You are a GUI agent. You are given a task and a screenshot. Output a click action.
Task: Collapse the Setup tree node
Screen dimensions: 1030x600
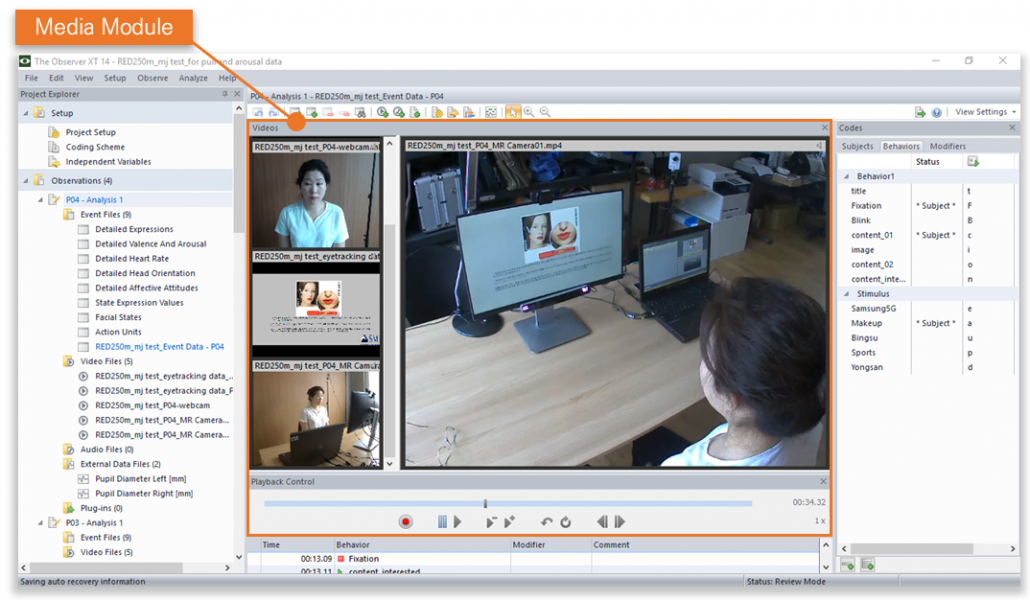[26, 113]
